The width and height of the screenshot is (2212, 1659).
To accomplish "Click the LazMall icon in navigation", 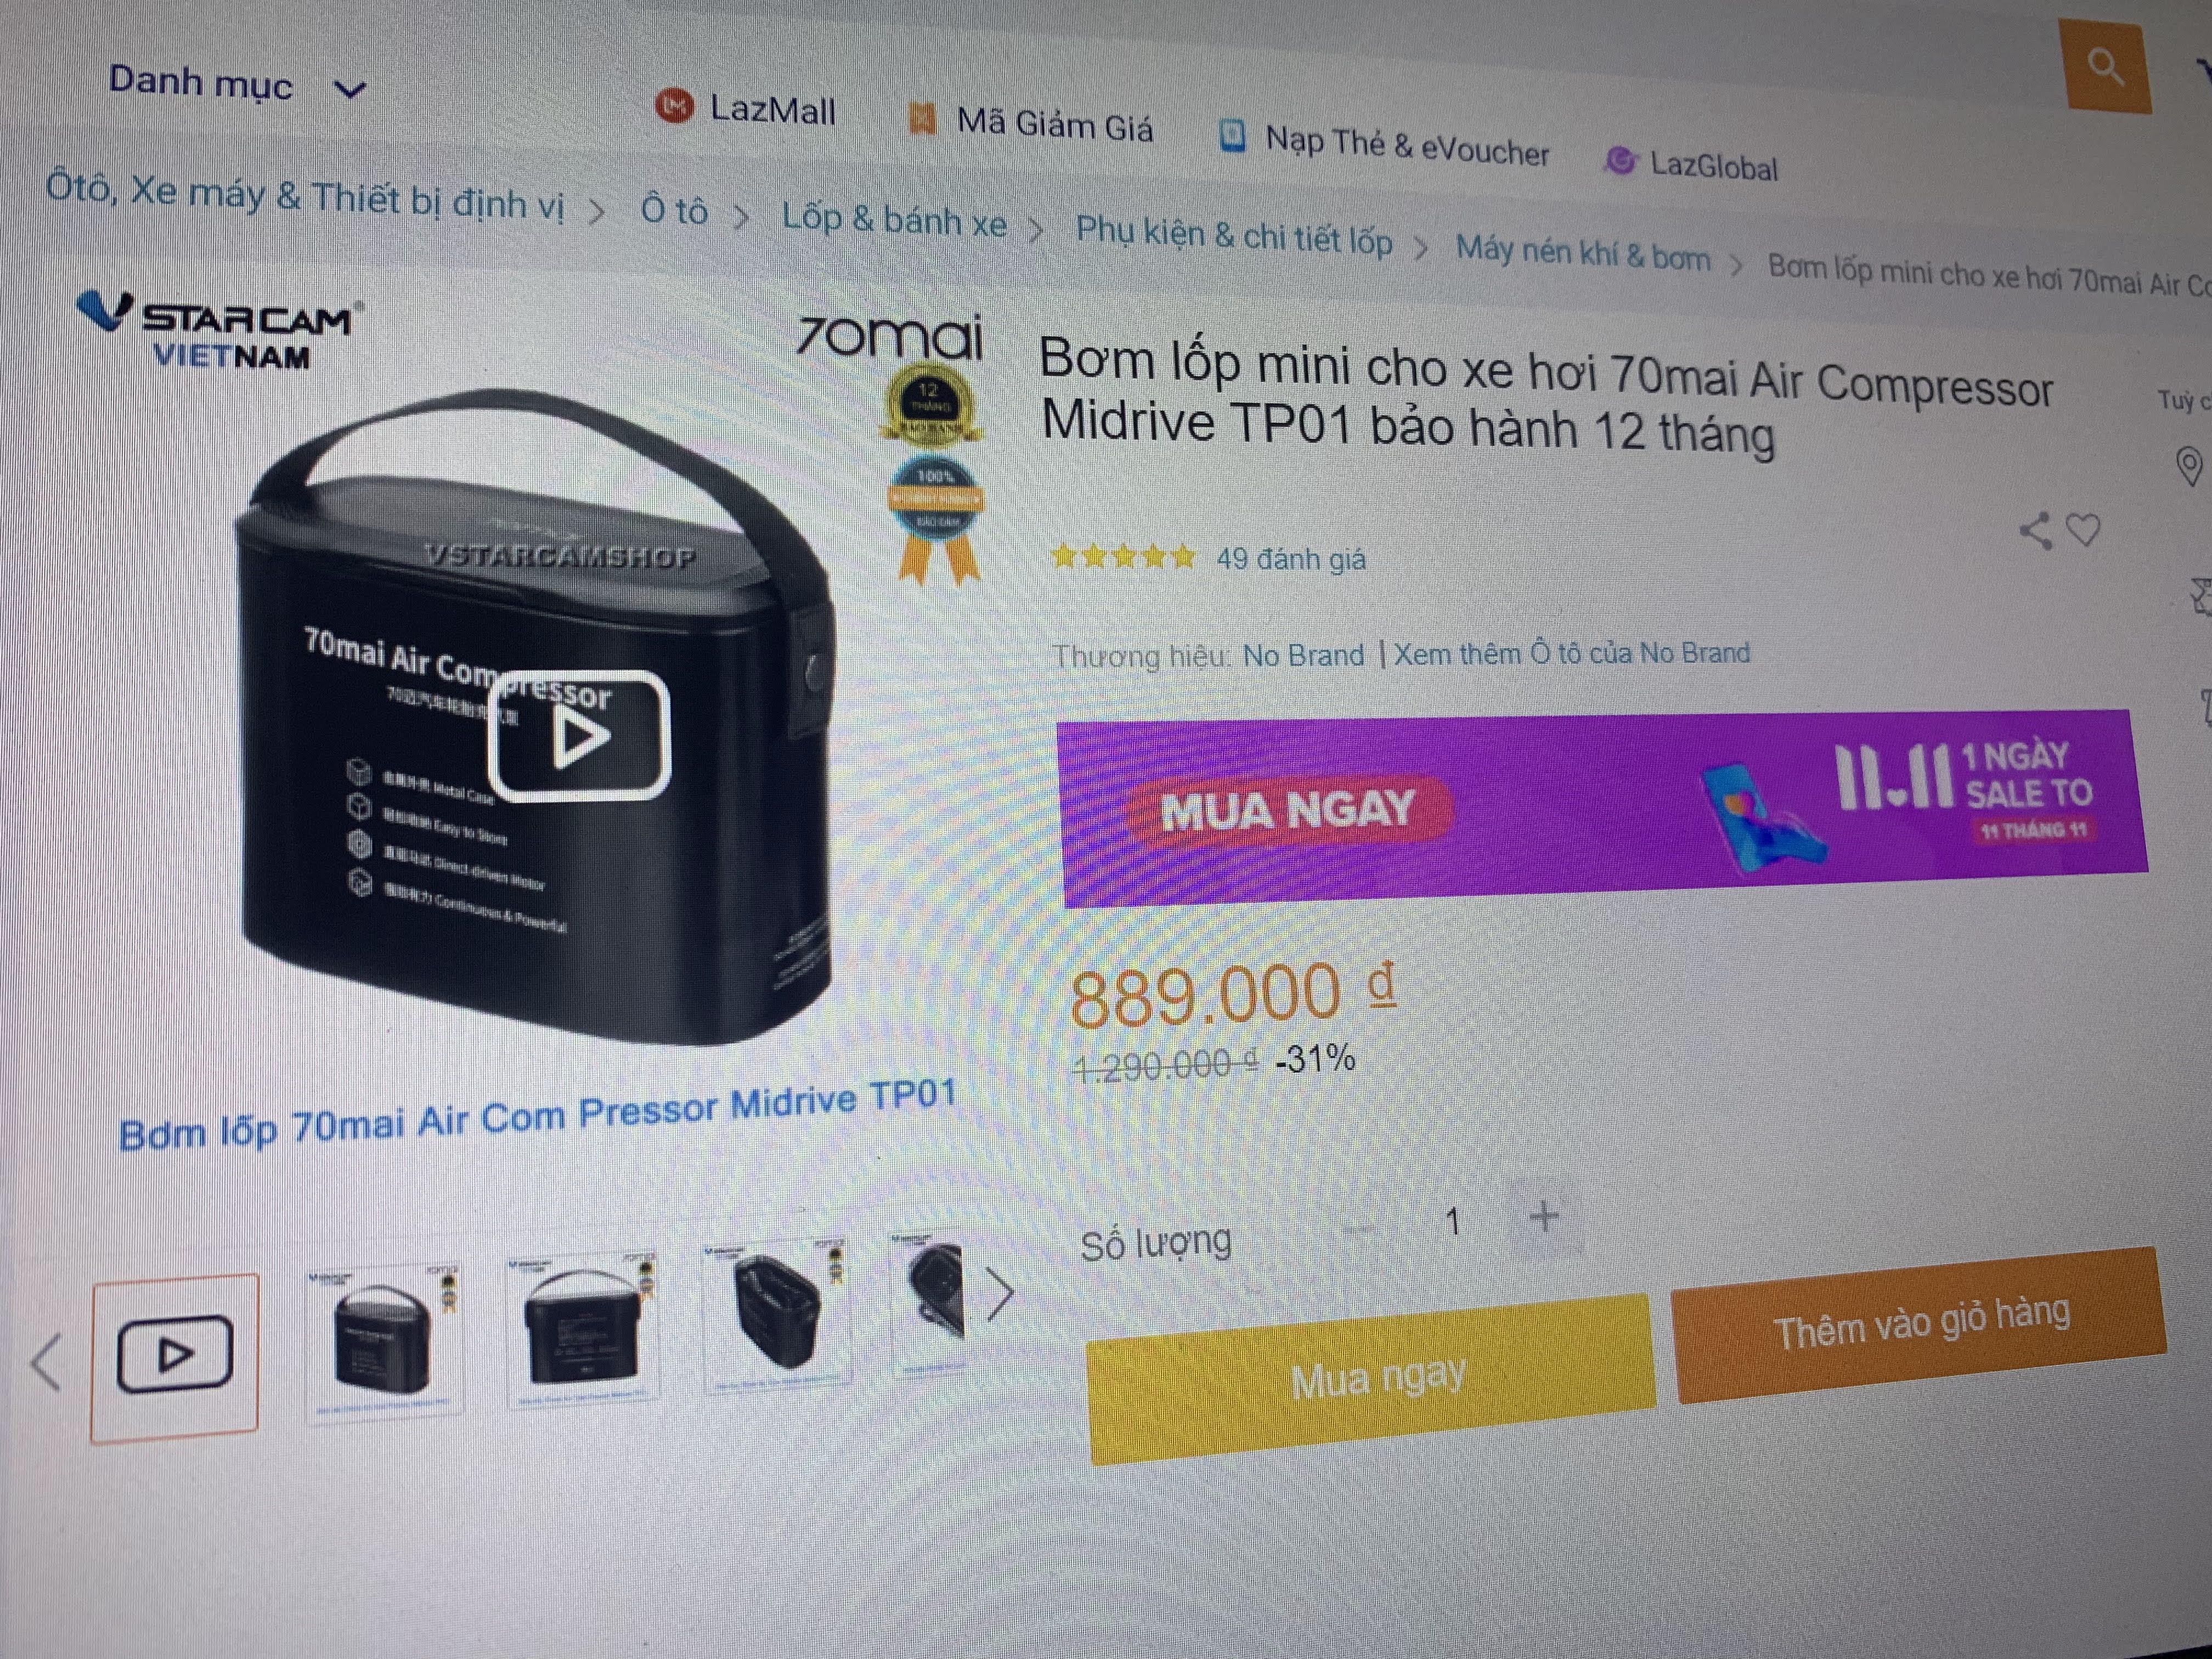I will click(x=674, y=105).
